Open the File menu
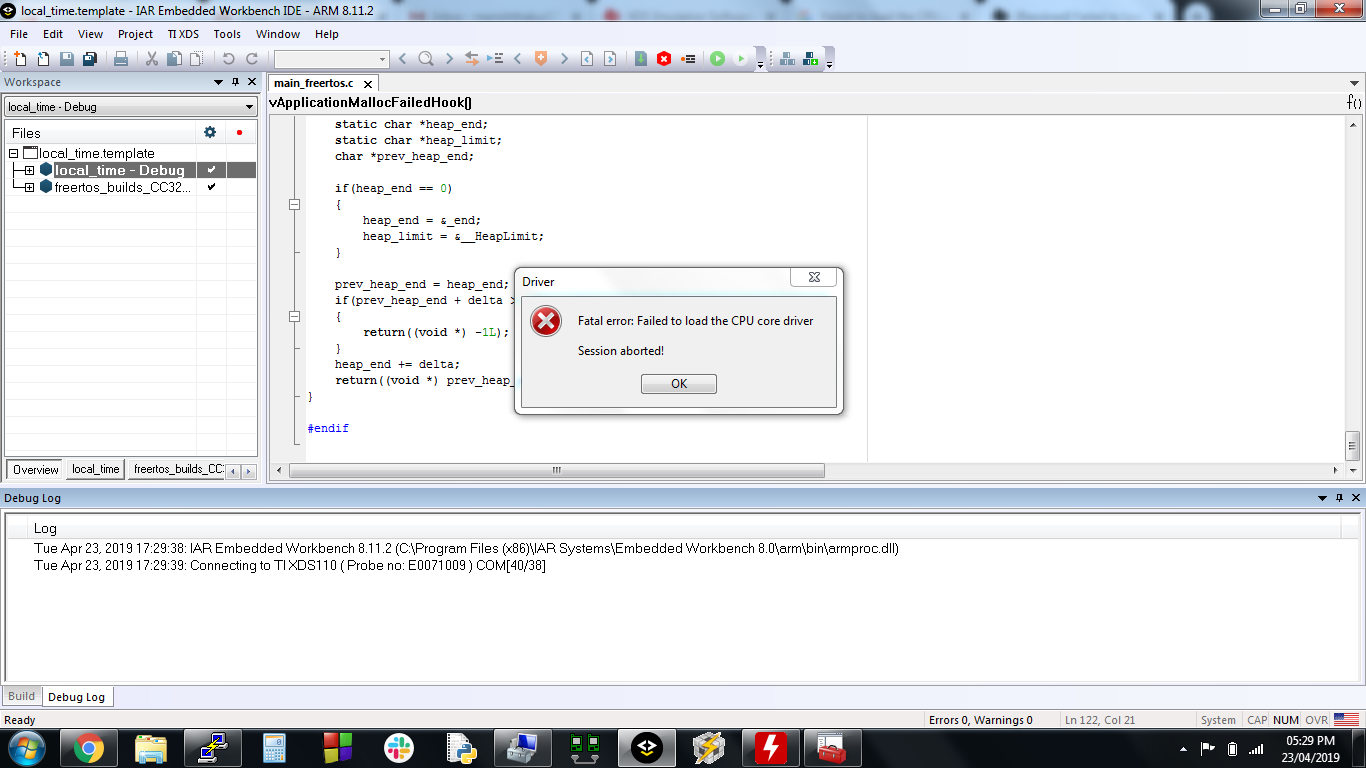The image size is (1366, 768). 19,34
